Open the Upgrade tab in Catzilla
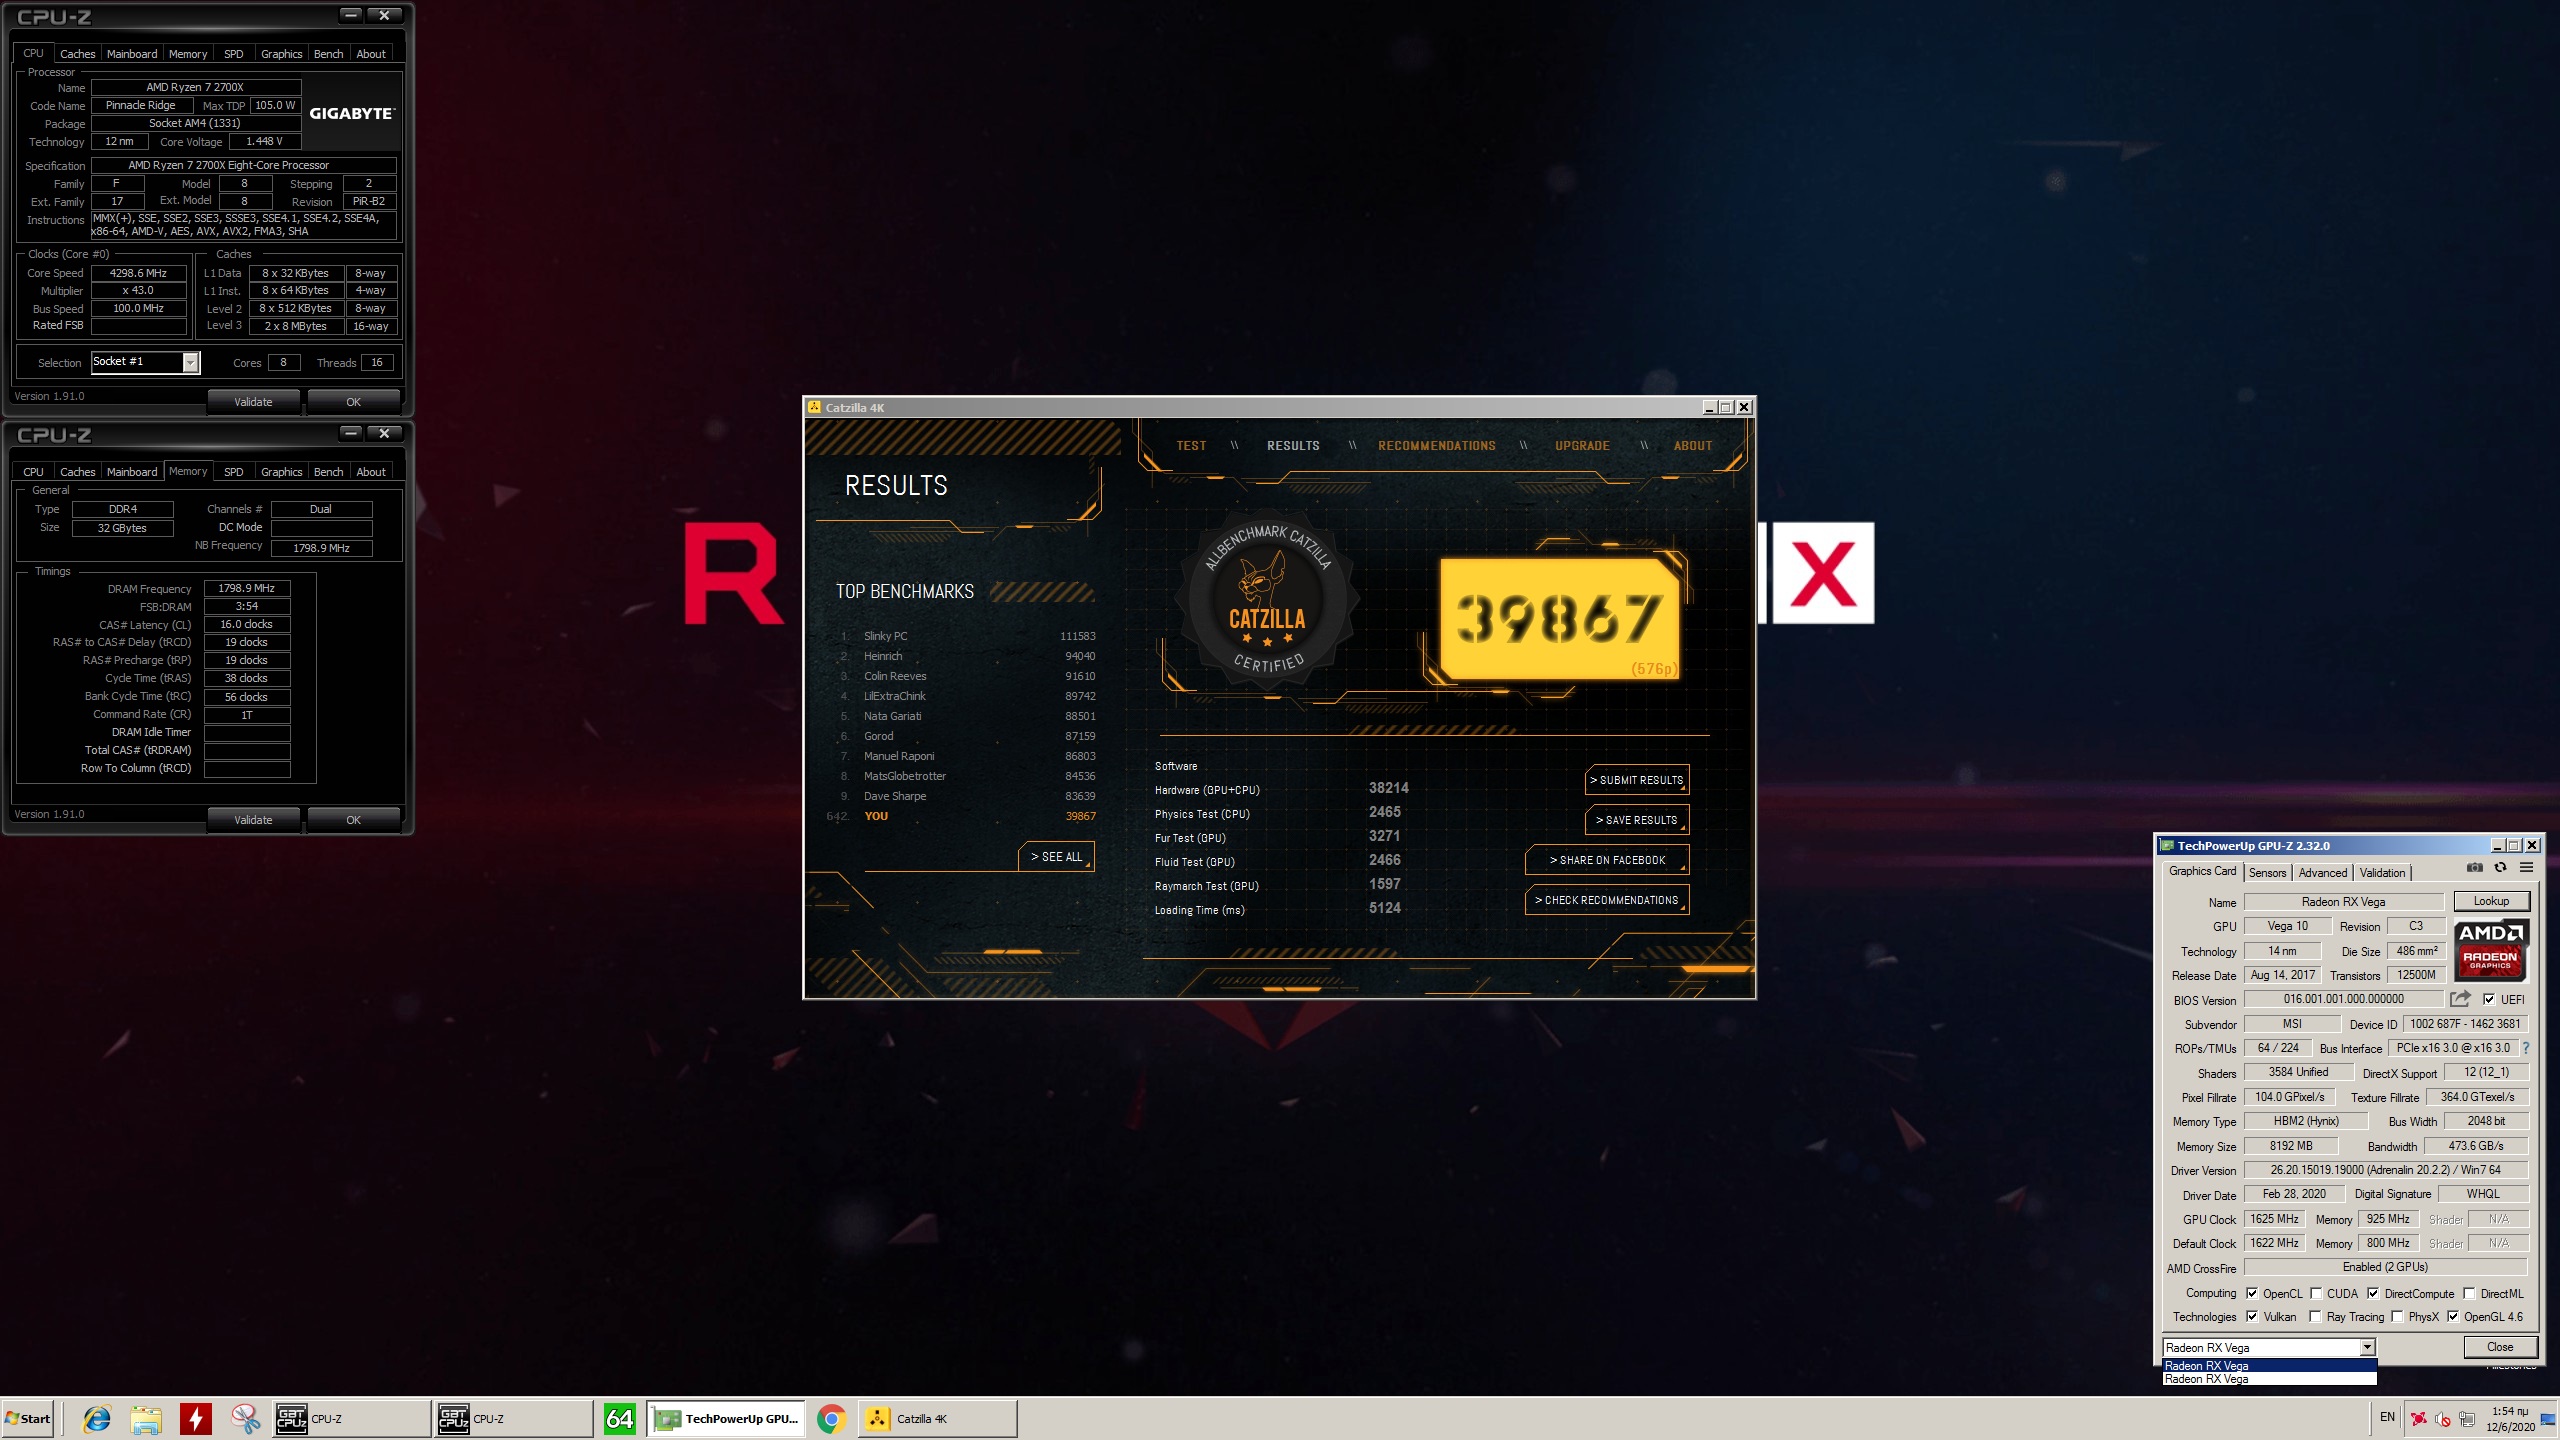Image resolution: width=2560 pixels, height=1440 pixels. click(x=1582, y=446)
